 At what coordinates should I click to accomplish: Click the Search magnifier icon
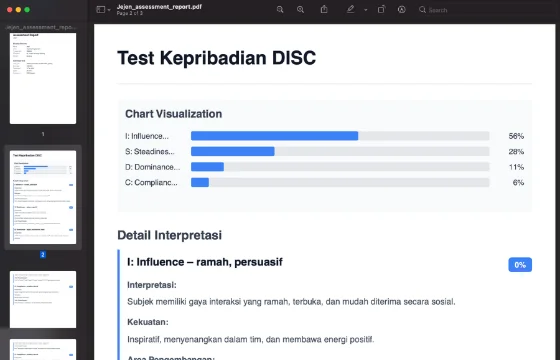pos(422,10)
